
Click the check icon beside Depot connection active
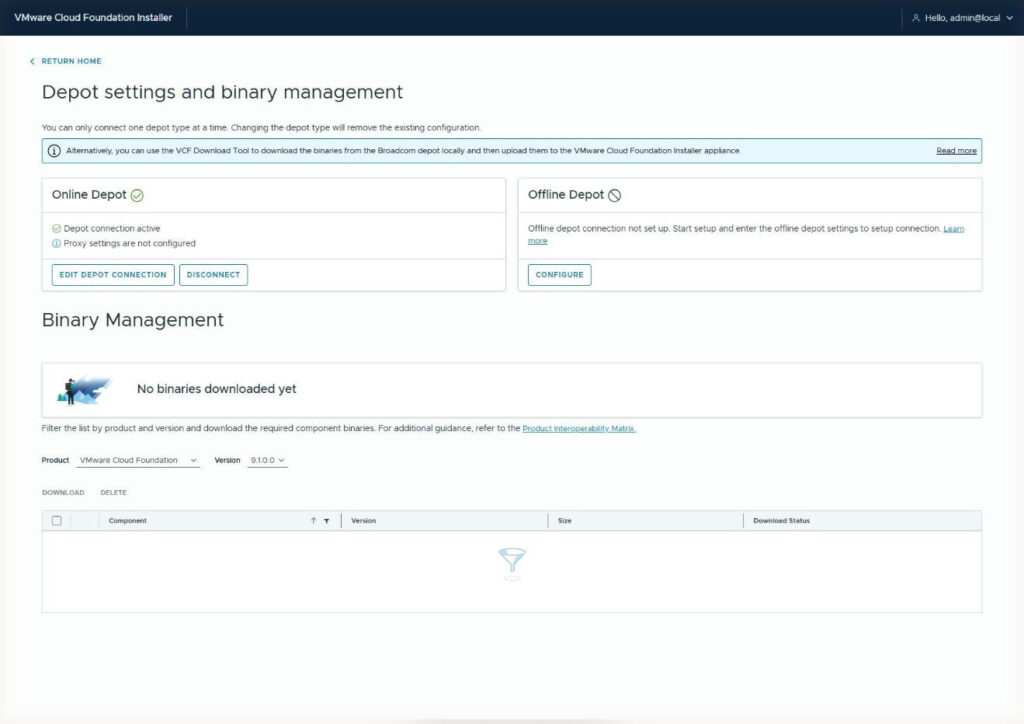point(56,228)
